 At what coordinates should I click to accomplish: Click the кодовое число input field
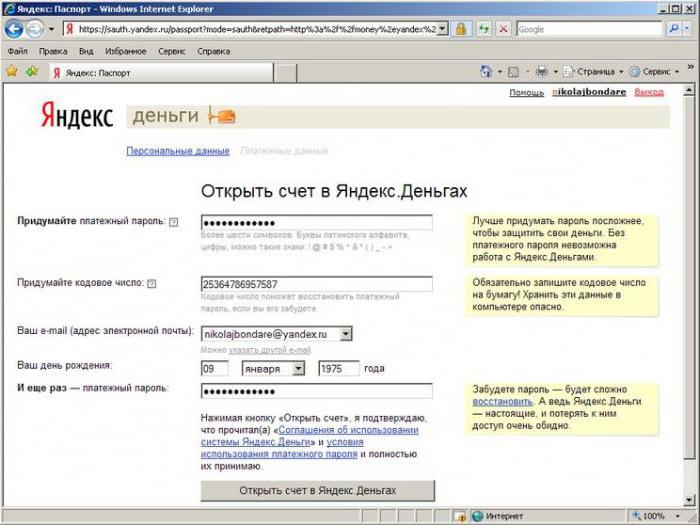tap(317, 284)
